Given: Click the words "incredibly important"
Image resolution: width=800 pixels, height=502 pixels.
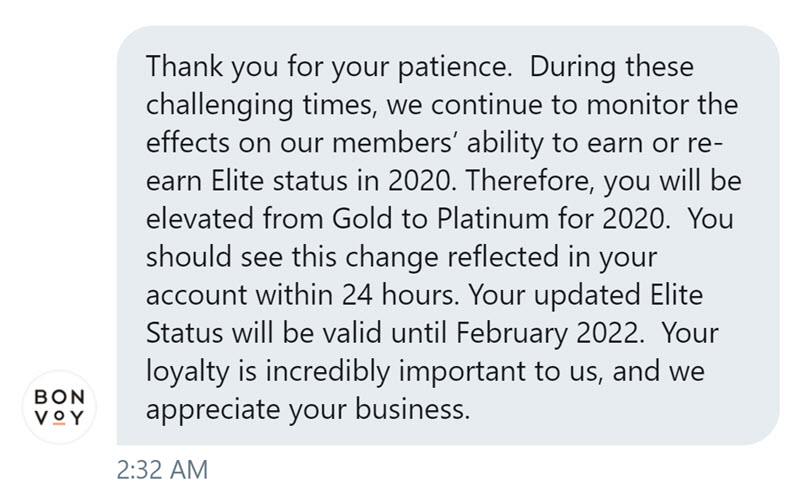Looking at the screenshot, I should [x=396, y=372].
